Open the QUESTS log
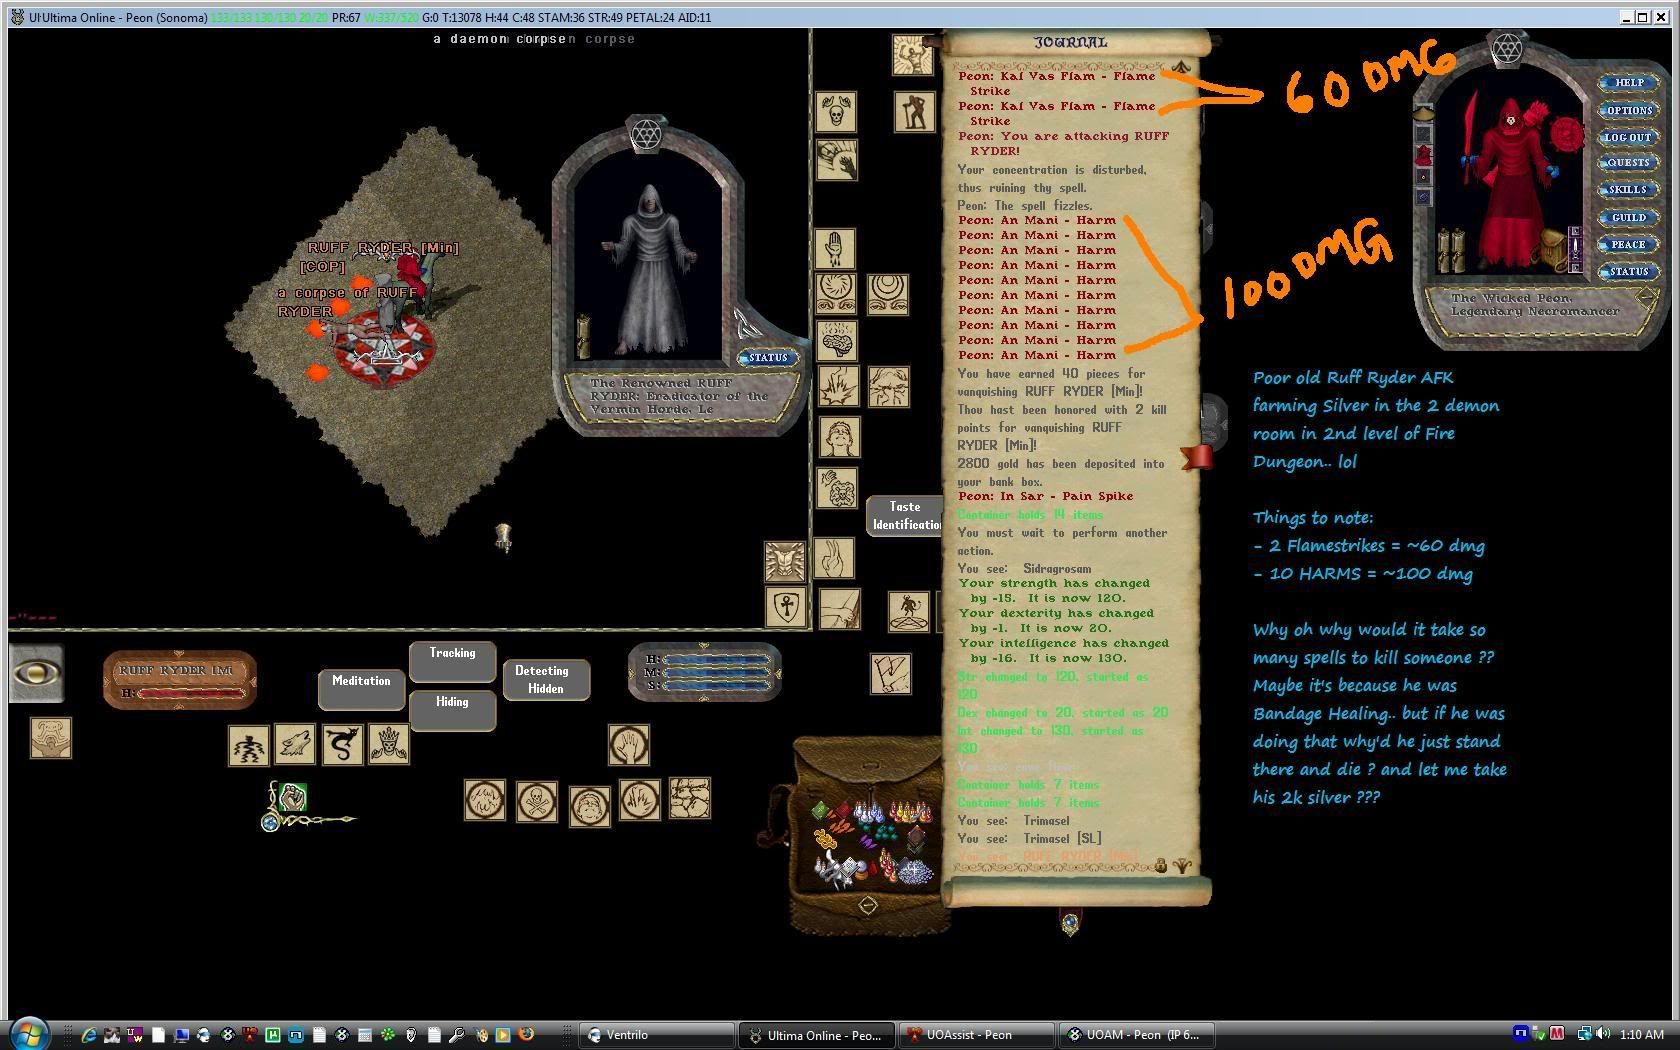This screenshot has height=1050, width=1680. click(x=1628, y=163)
